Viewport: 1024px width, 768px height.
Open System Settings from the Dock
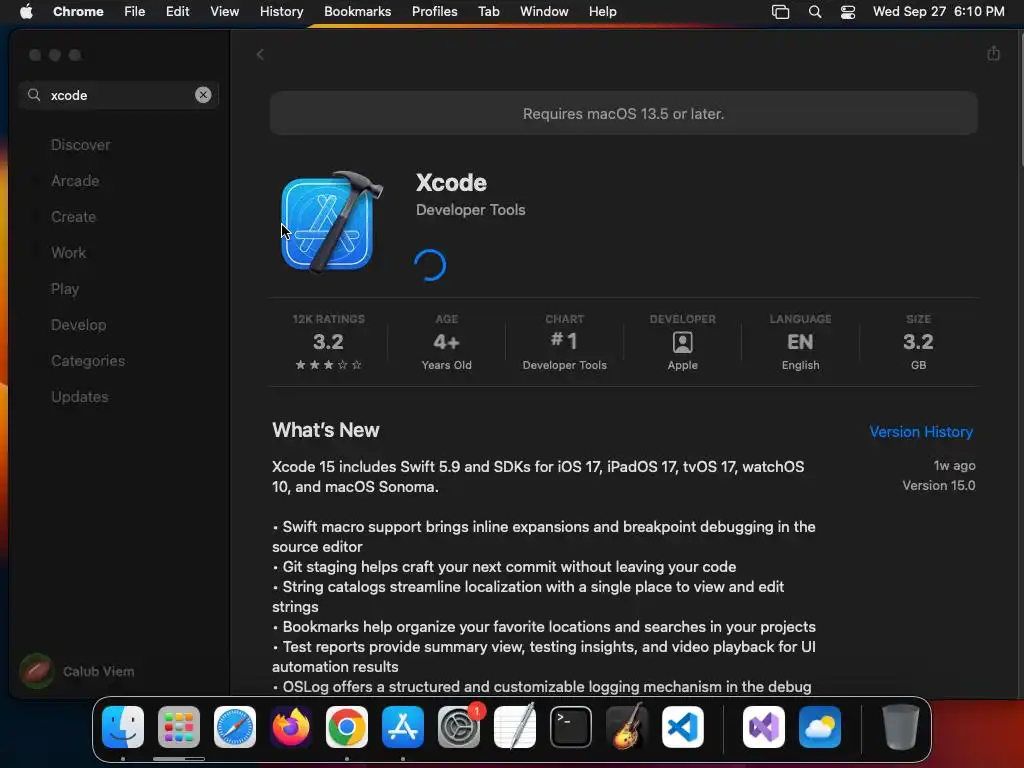[x=459, y=727]
